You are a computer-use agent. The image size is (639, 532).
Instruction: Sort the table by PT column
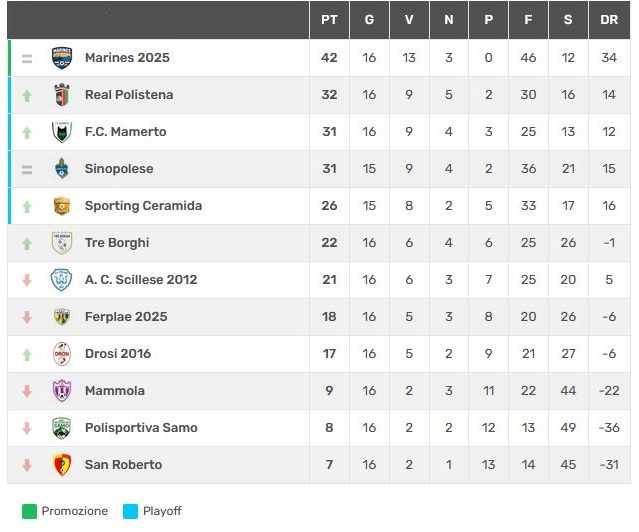pos(329,20)
